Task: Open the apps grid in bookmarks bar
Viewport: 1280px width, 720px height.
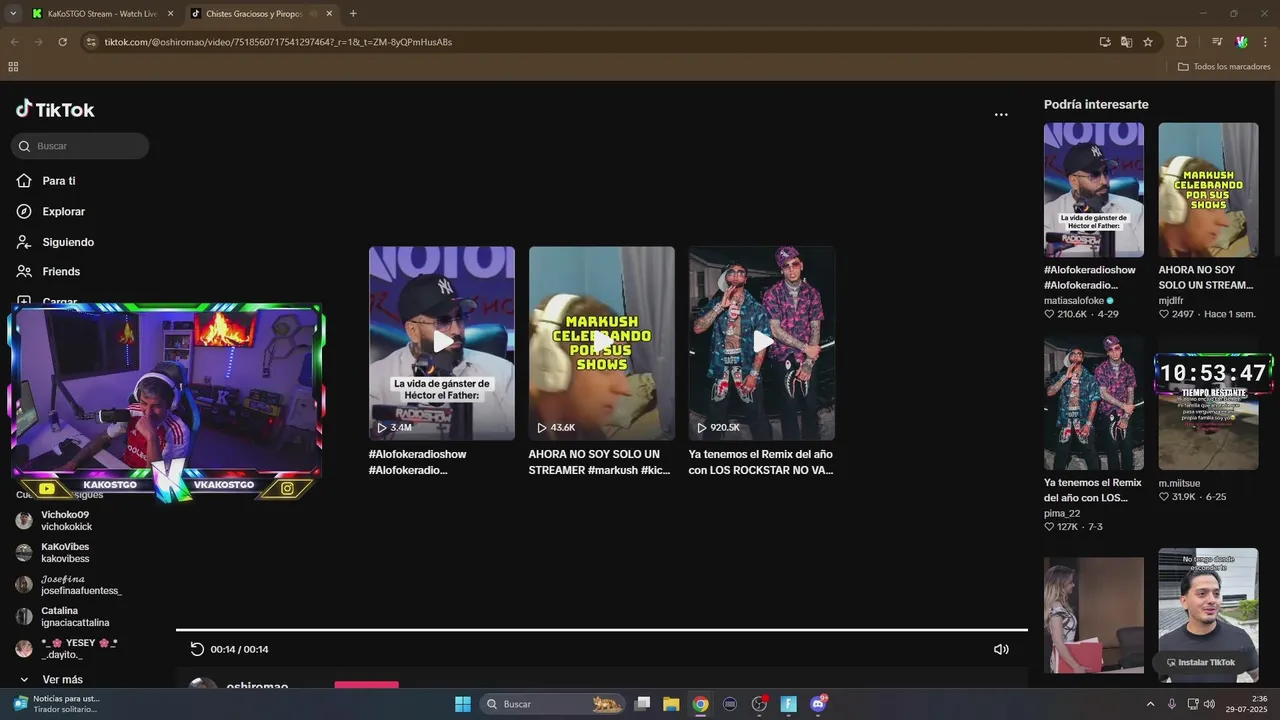Action: (x=13, y=67)
